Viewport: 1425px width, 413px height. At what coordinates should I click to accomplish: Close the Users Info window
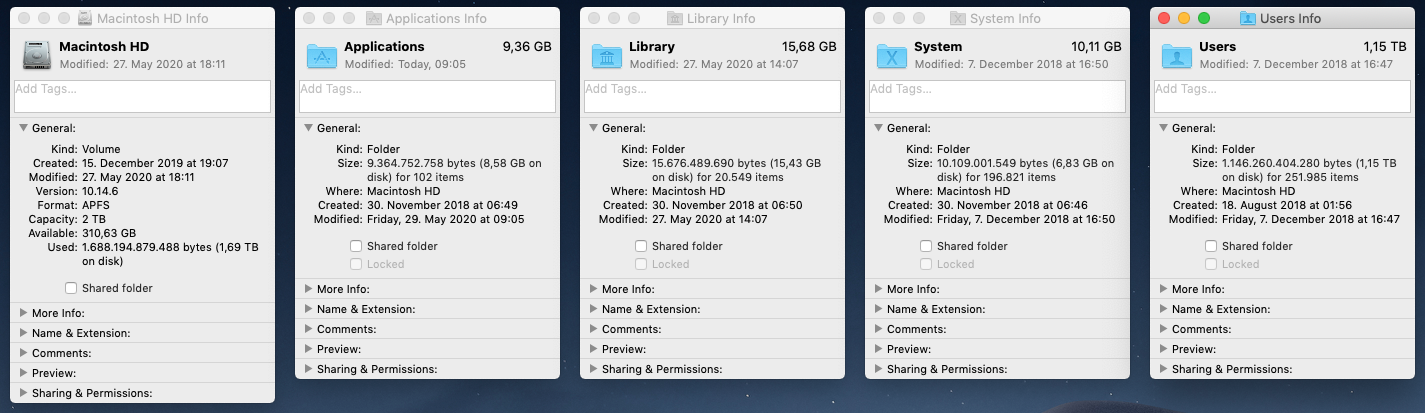1164,18
